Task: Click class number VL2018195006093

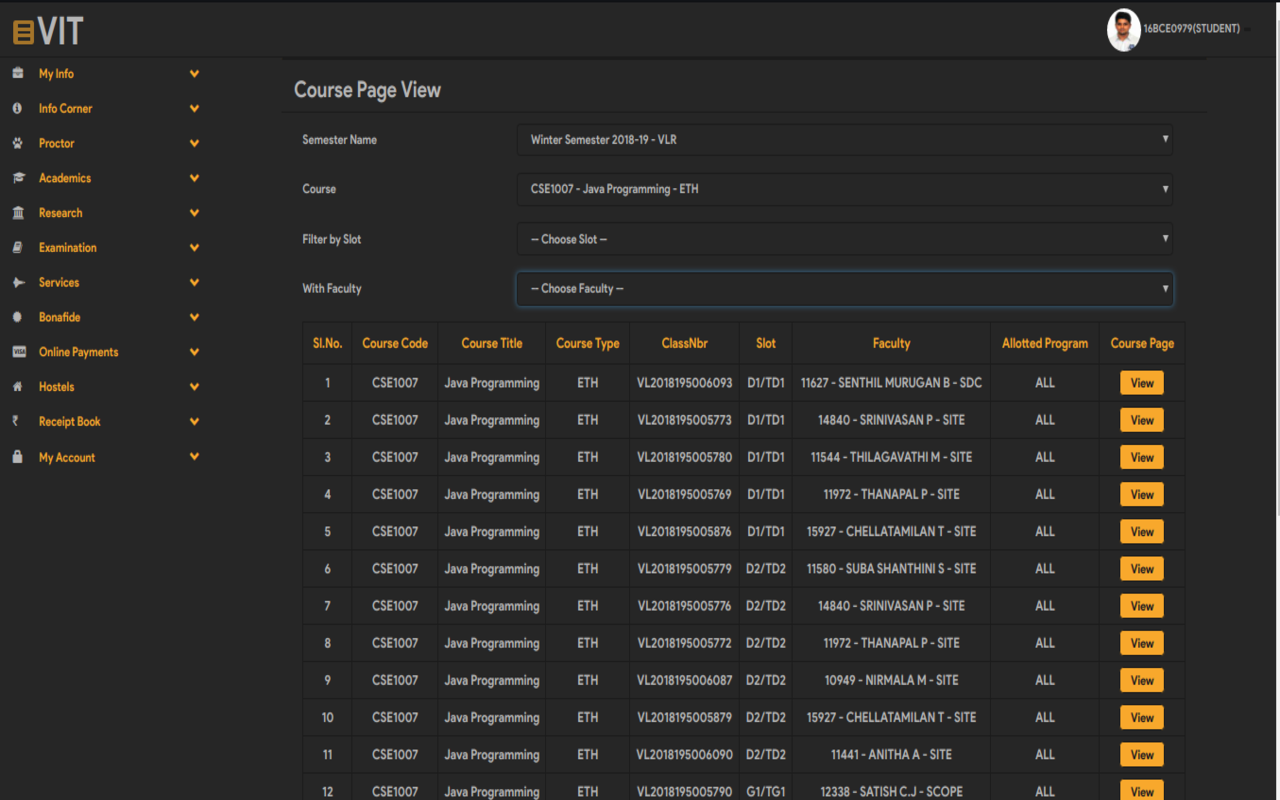Action: (x=684, y=383)
